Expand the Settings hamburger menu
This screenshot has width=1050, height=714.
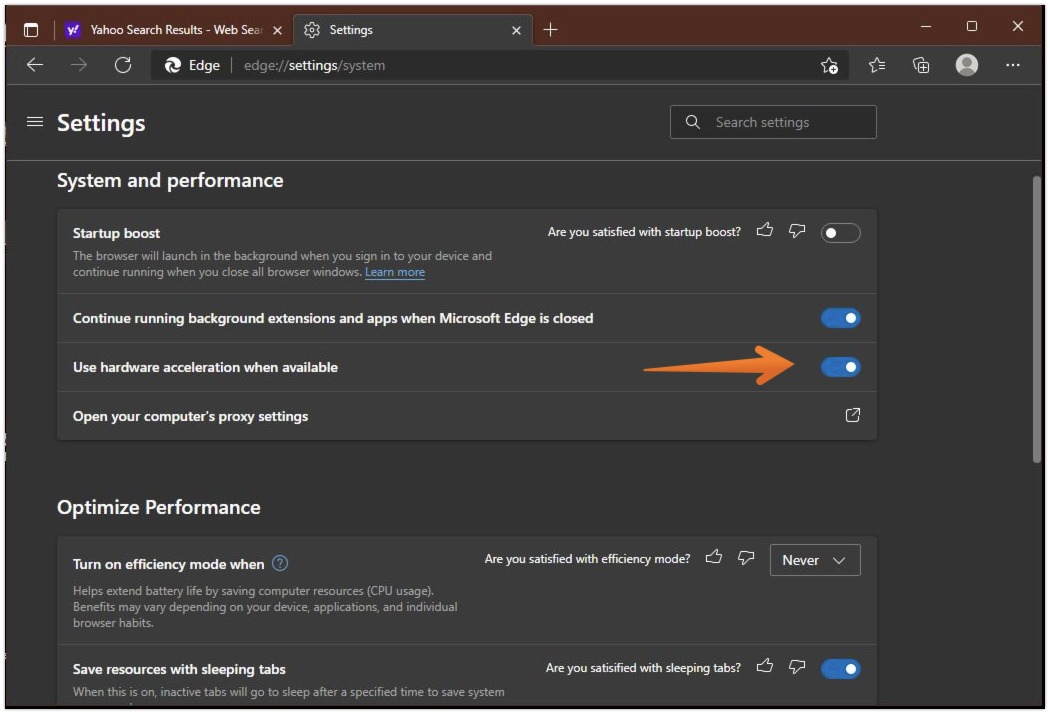[35, 122]
